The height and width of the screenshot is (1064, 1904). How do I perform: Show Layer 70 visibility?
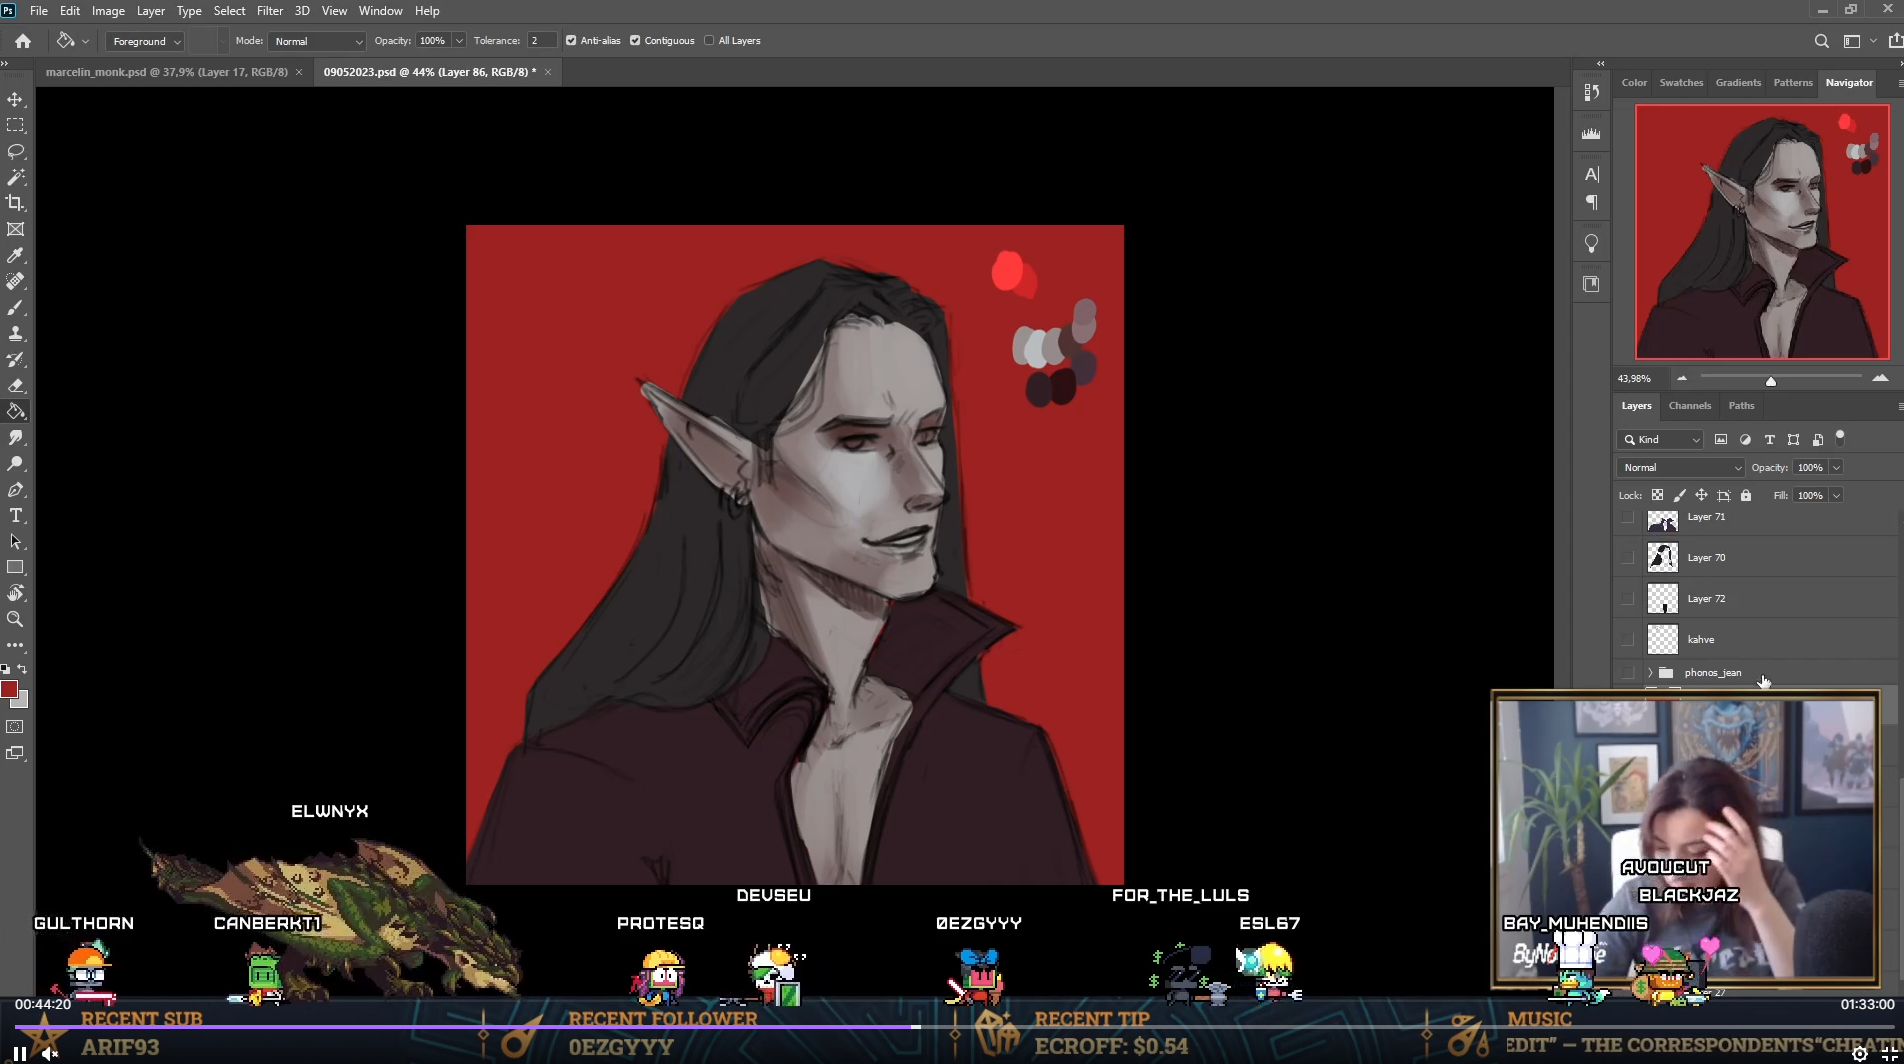[1628, 558]
